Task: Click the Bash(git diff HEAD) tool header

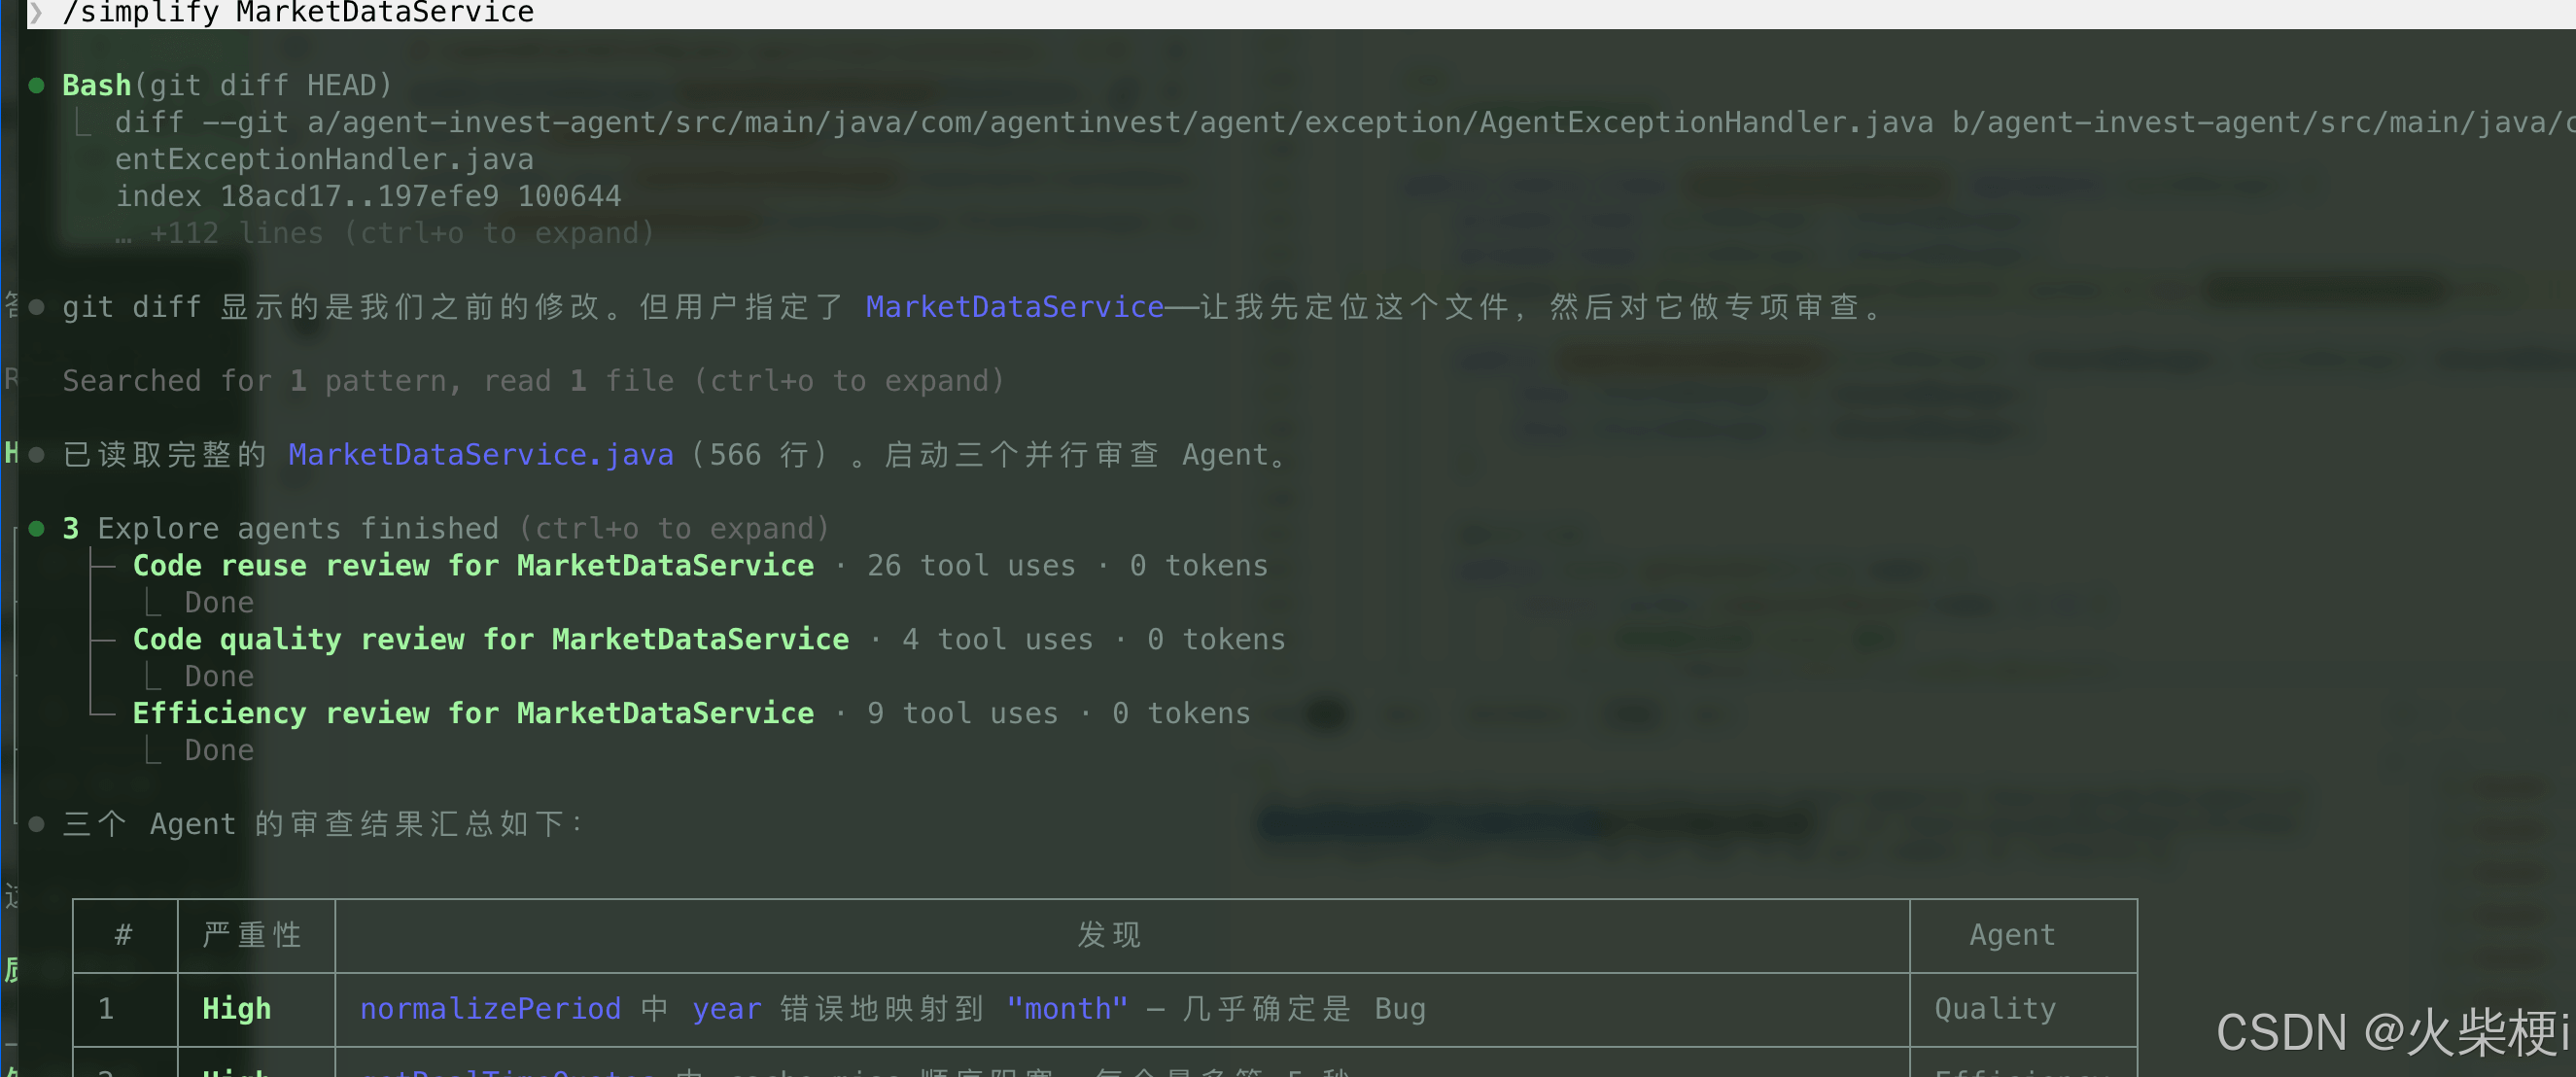Action: pyautogui.click(x=227, y=85)
